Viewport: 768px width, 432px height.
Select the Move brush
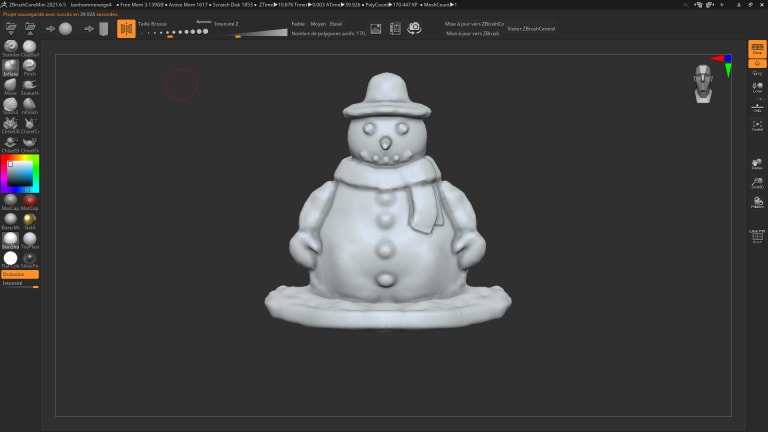click(10, 86)
